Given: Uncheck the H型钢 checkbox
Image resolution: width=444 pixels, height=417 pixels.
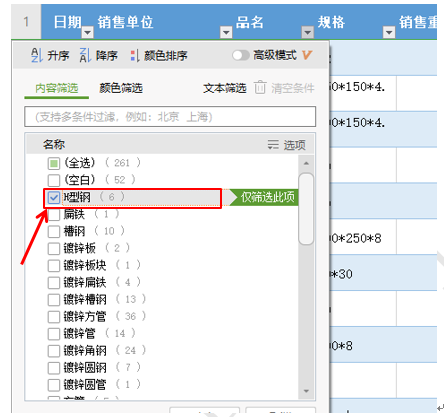Looking at the screenshot, I should pyautogui.click(x=54, y=198).
